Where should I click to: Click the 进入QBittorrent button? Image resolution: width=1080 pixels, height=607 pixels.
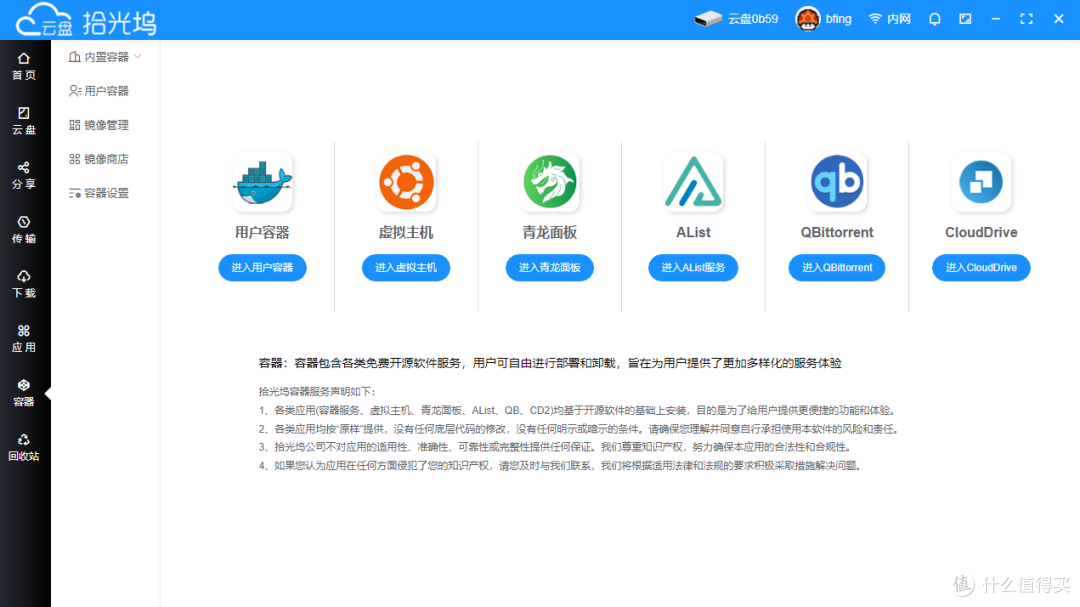click(837, 267)
